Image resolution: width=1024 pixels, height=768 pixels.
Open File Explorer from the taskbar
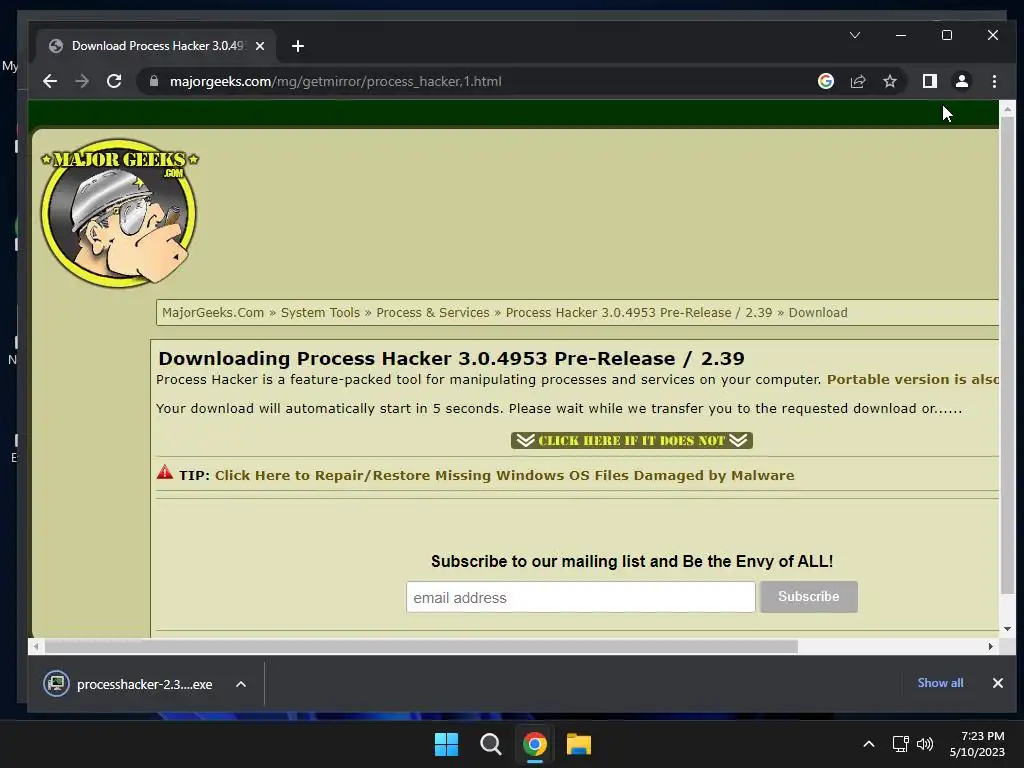tap(579, 744)
